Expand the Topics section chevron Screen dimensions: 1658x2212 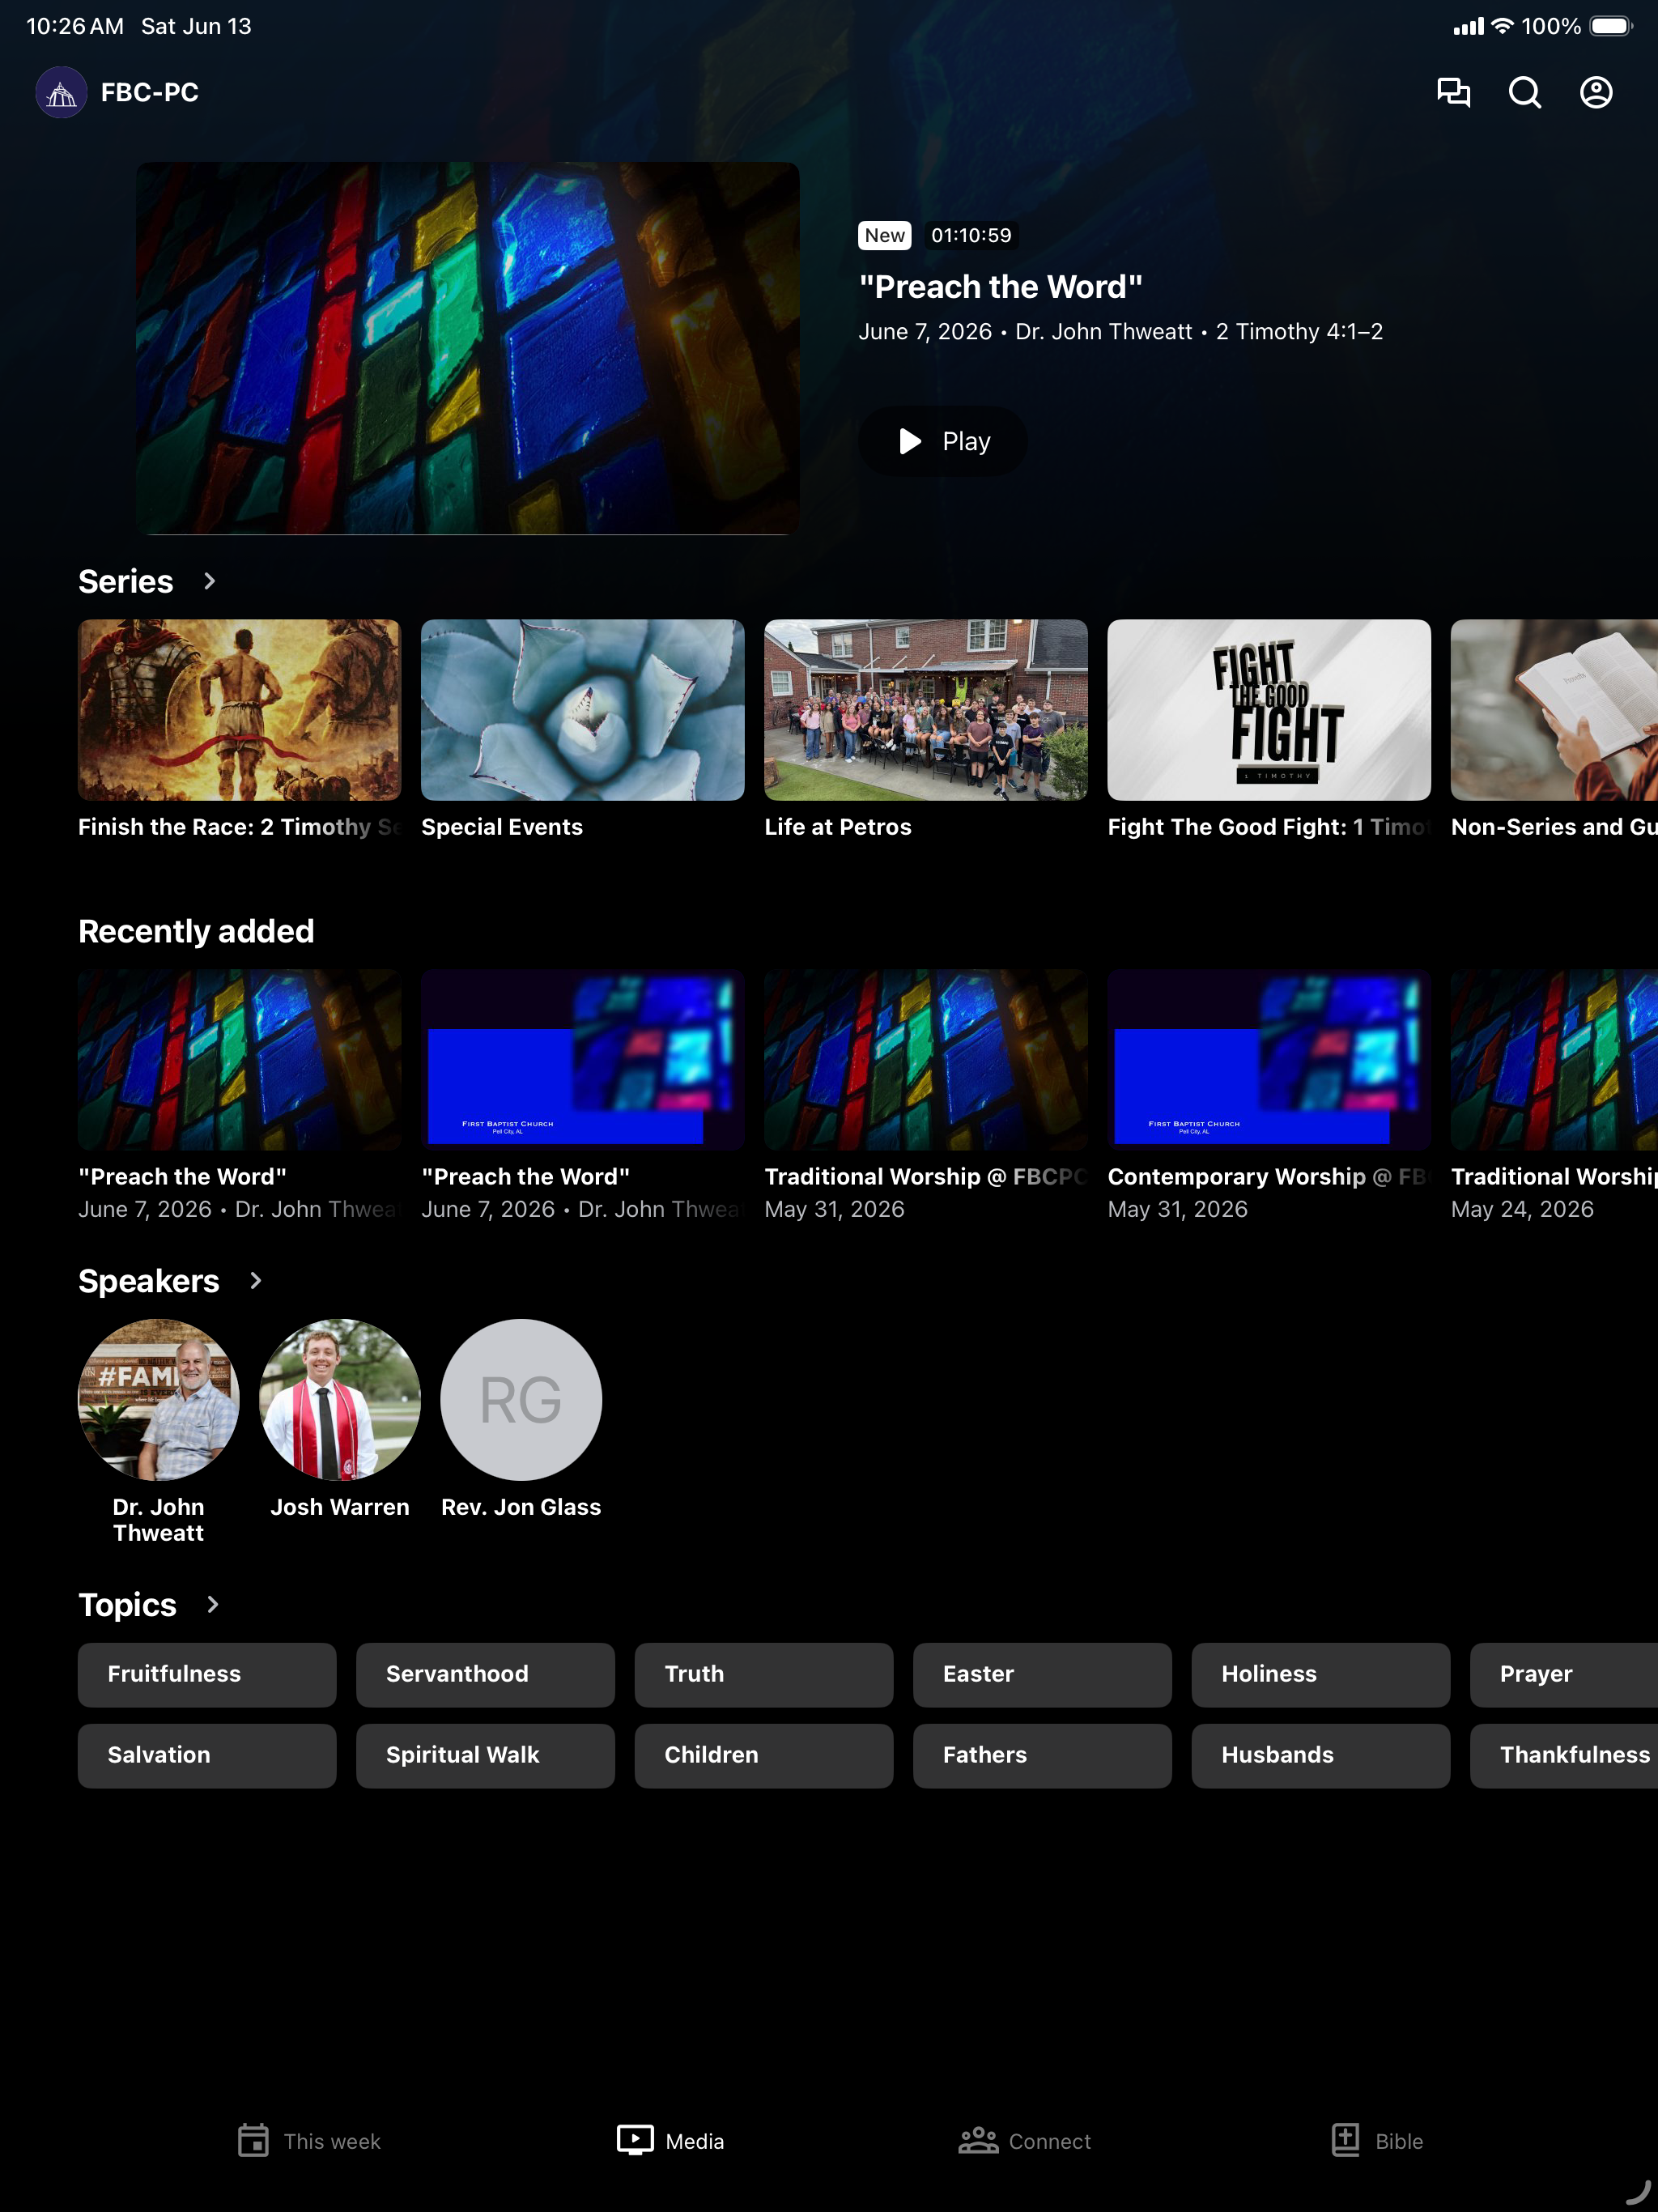[x=212, y=1604]
